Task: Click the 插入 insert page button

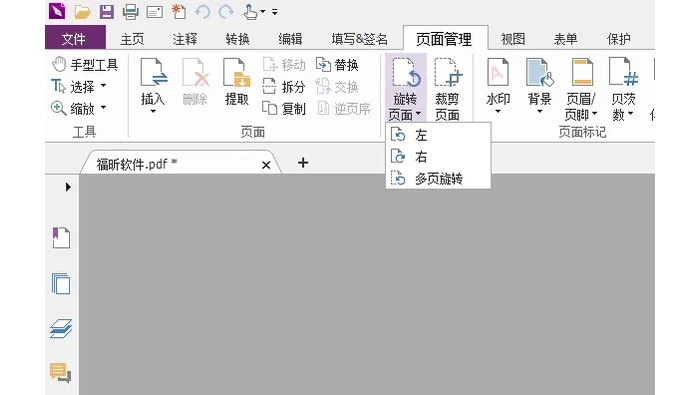Action: (x=153, y=86)
